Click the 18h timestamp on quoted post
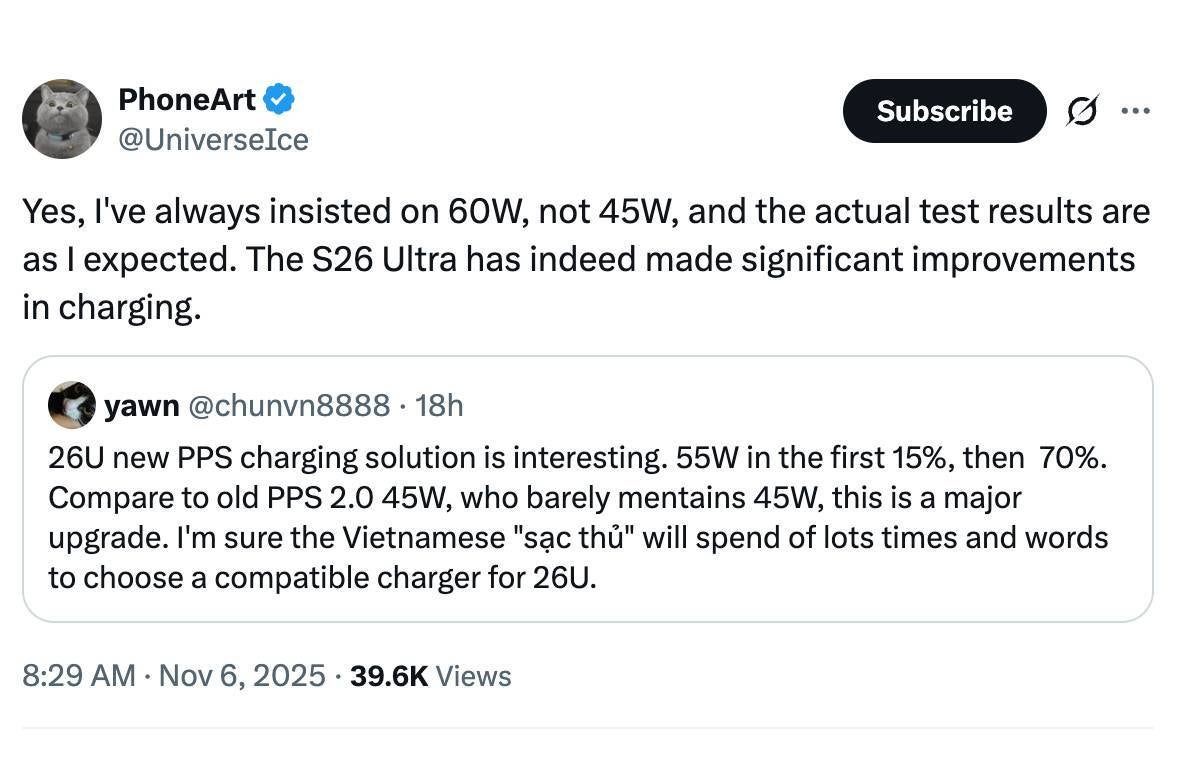1180x784 pixels. click(x=439, y=405)
